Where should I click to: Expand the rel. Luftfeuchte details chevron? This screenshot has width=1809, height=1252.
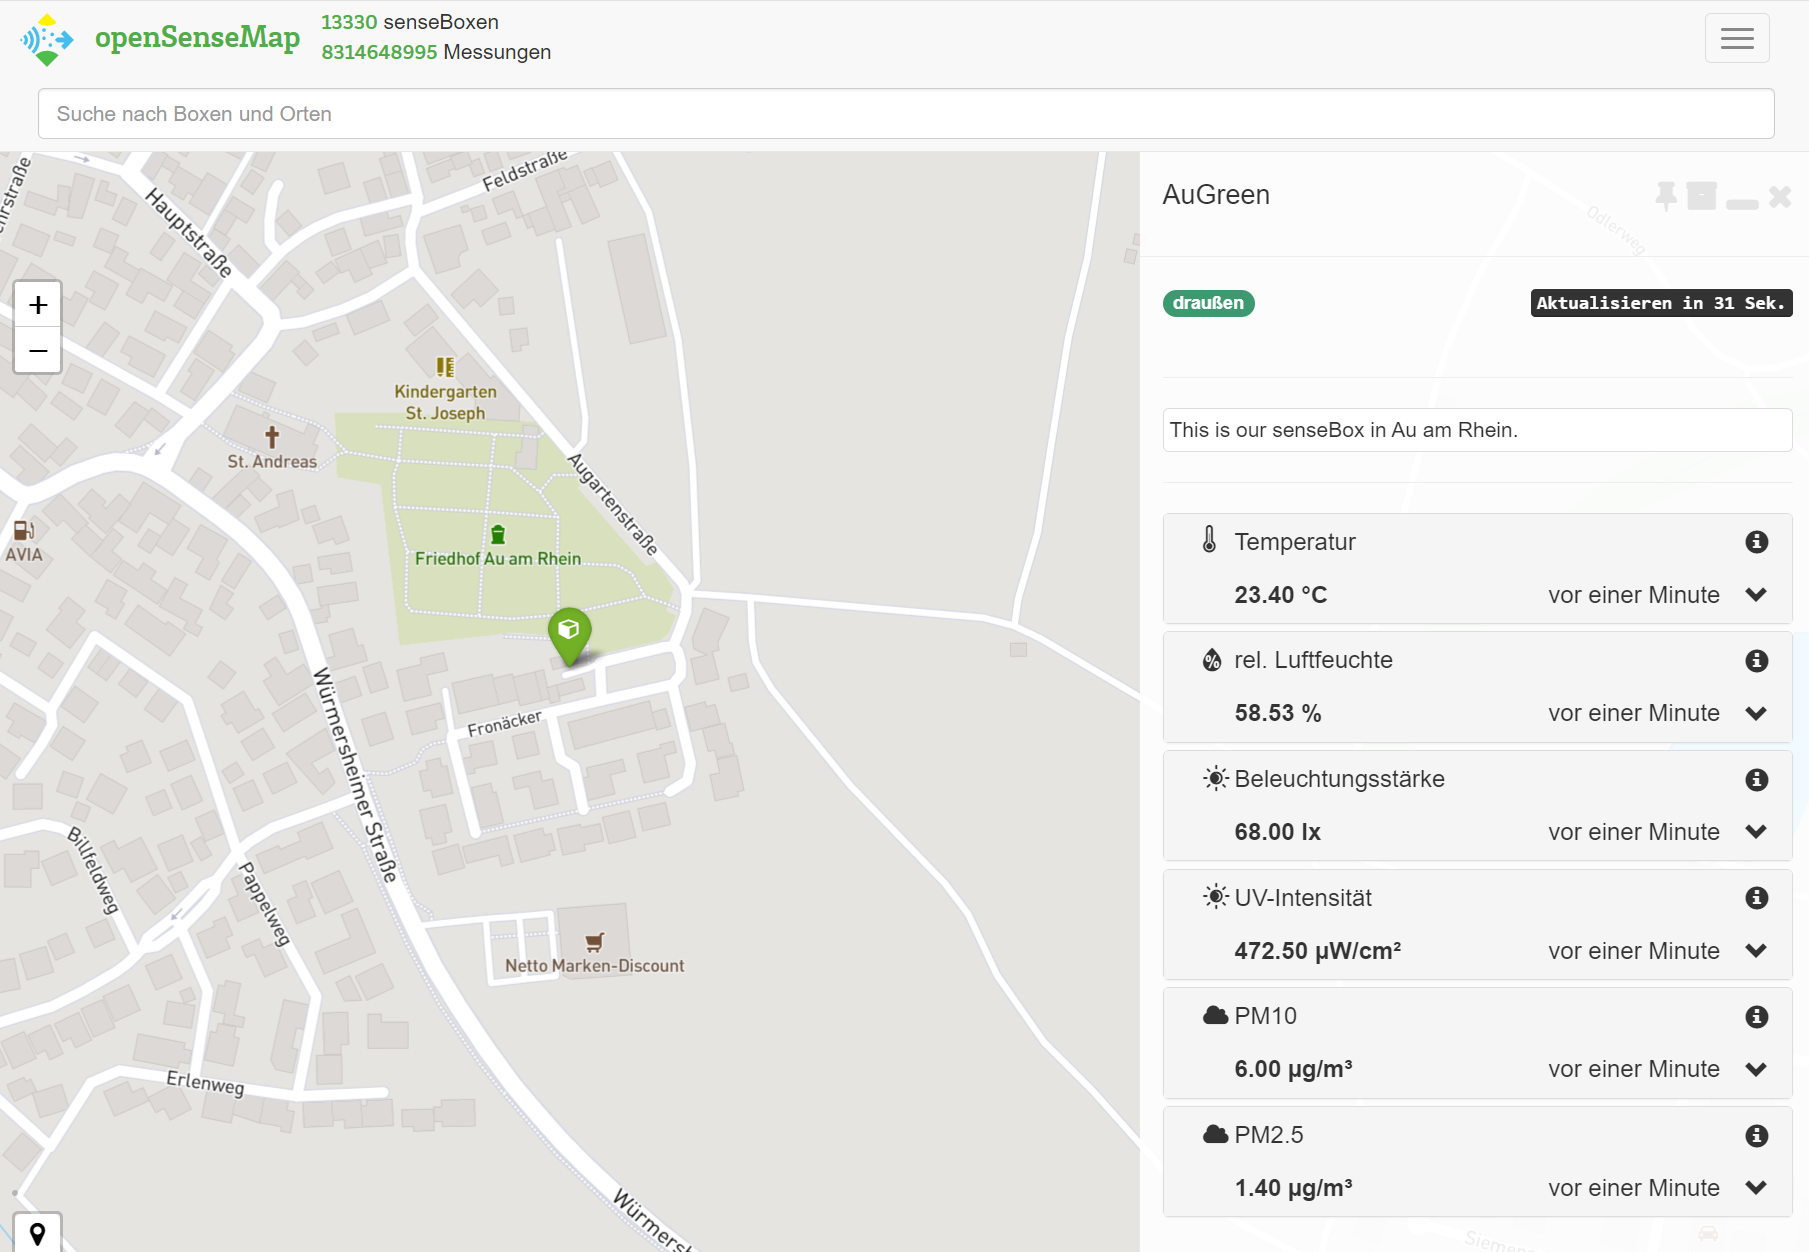pyautogui.click(x=1756, y=714)
